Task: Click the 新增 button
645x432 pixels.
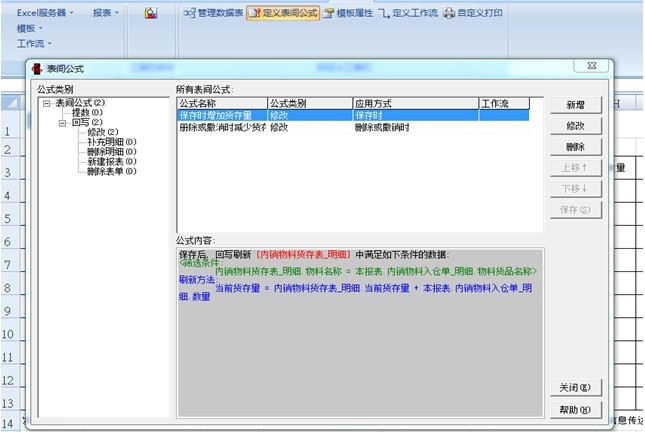Action: (575, 105)
